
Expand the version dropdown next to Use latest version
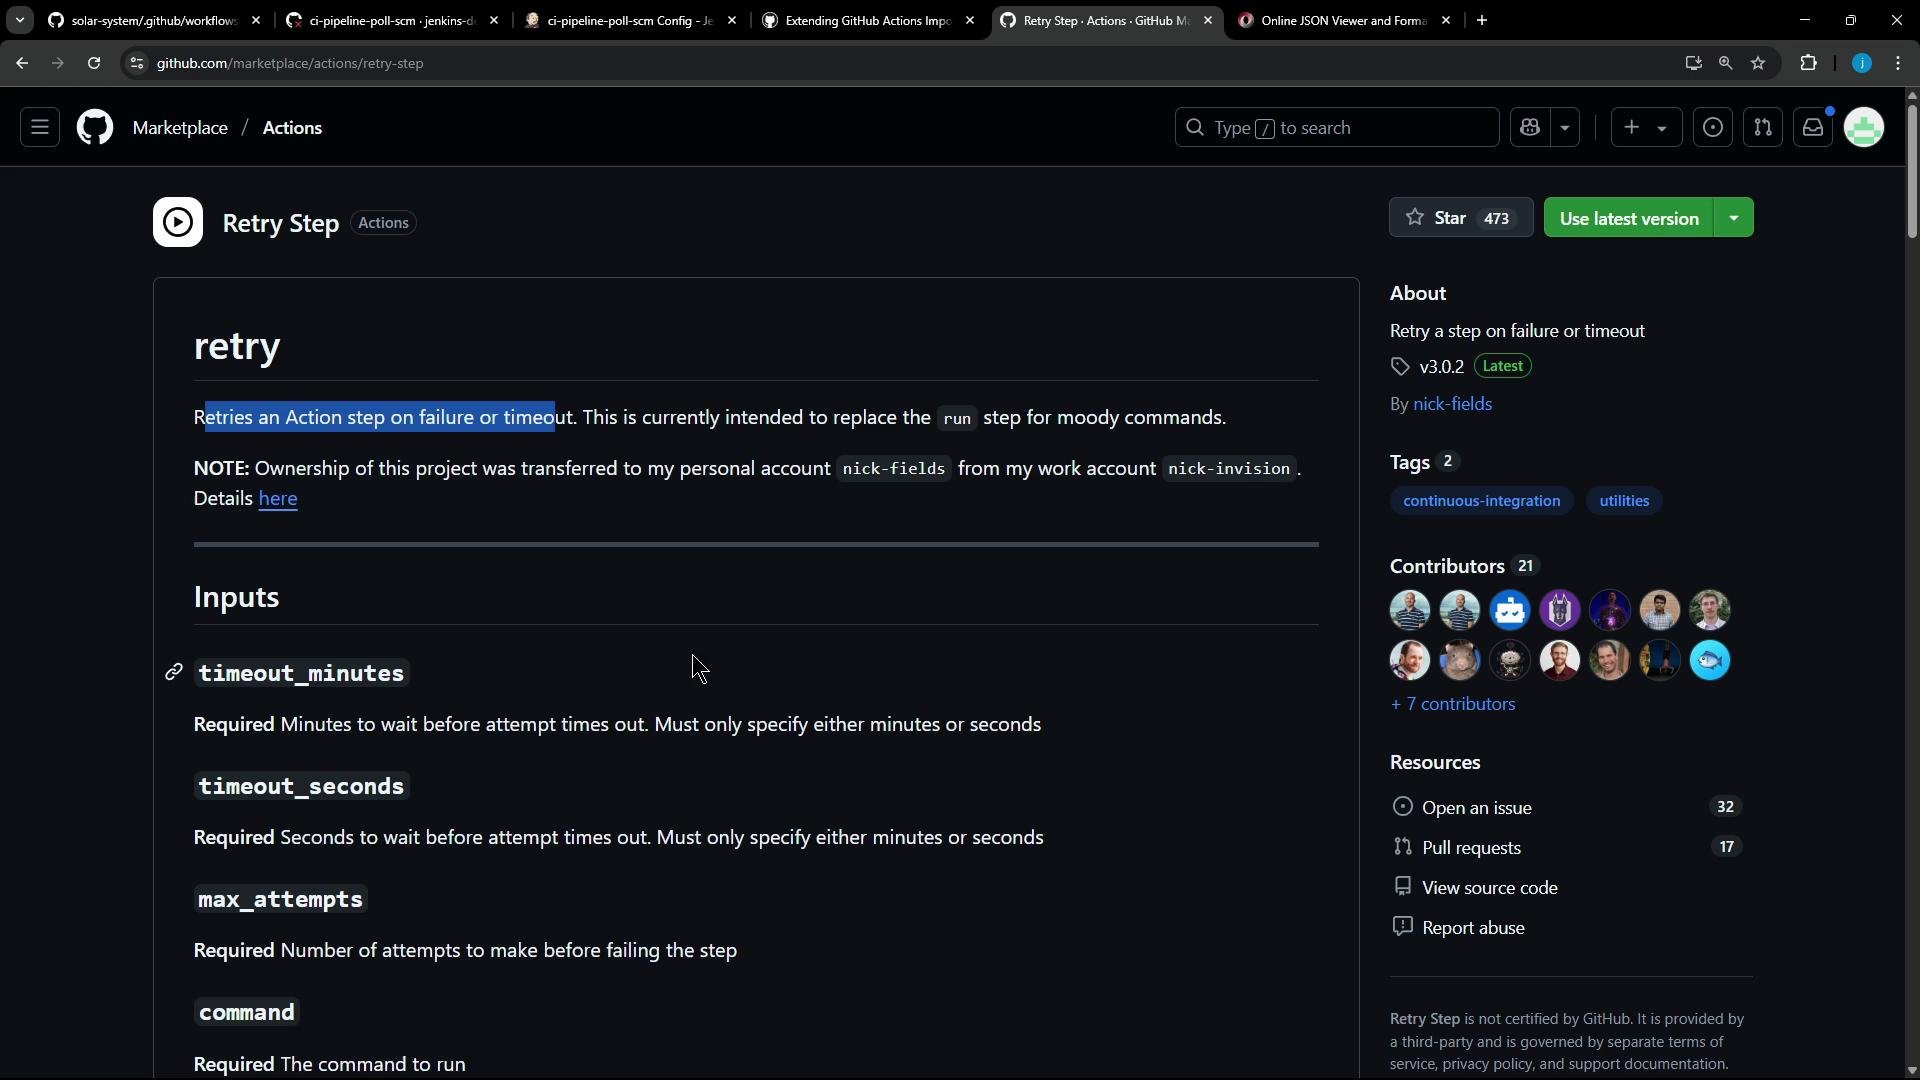pos(1734,218)
